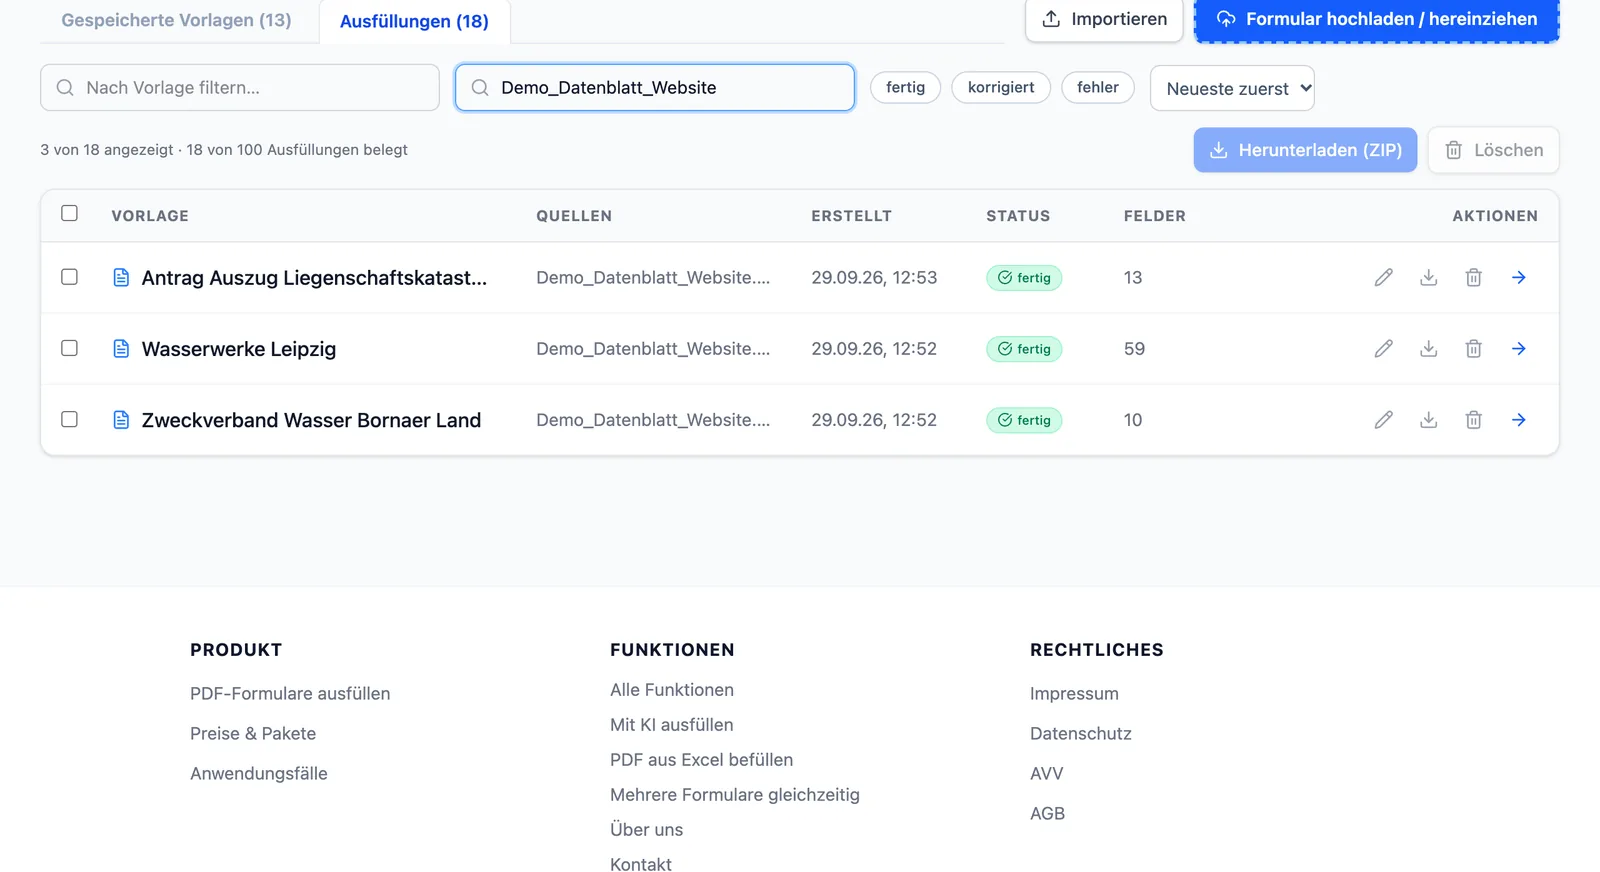Click the Importieren button
The height and width of the screenshot is (872, 1600).
(x=1104, y=19)
